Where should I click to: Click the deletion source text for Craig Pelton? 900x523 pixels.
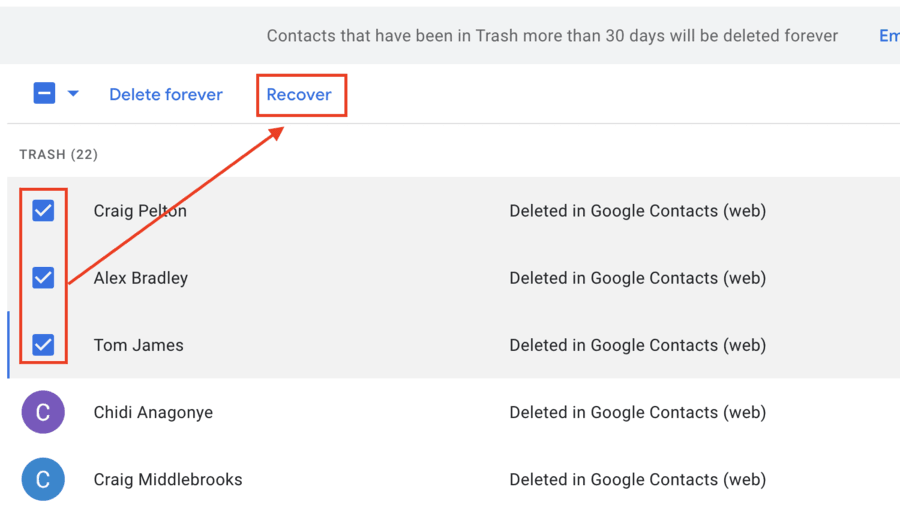coord(637,211)
